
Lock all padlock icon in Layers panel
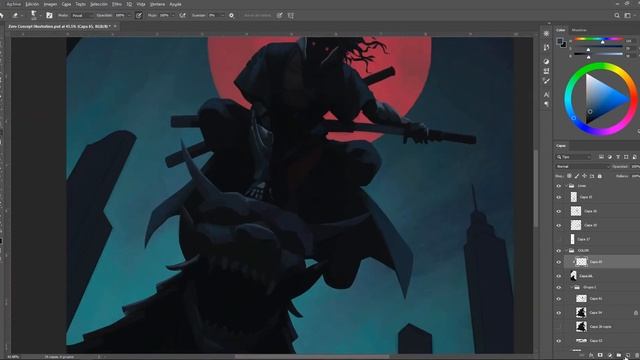(x=600, y=176)
